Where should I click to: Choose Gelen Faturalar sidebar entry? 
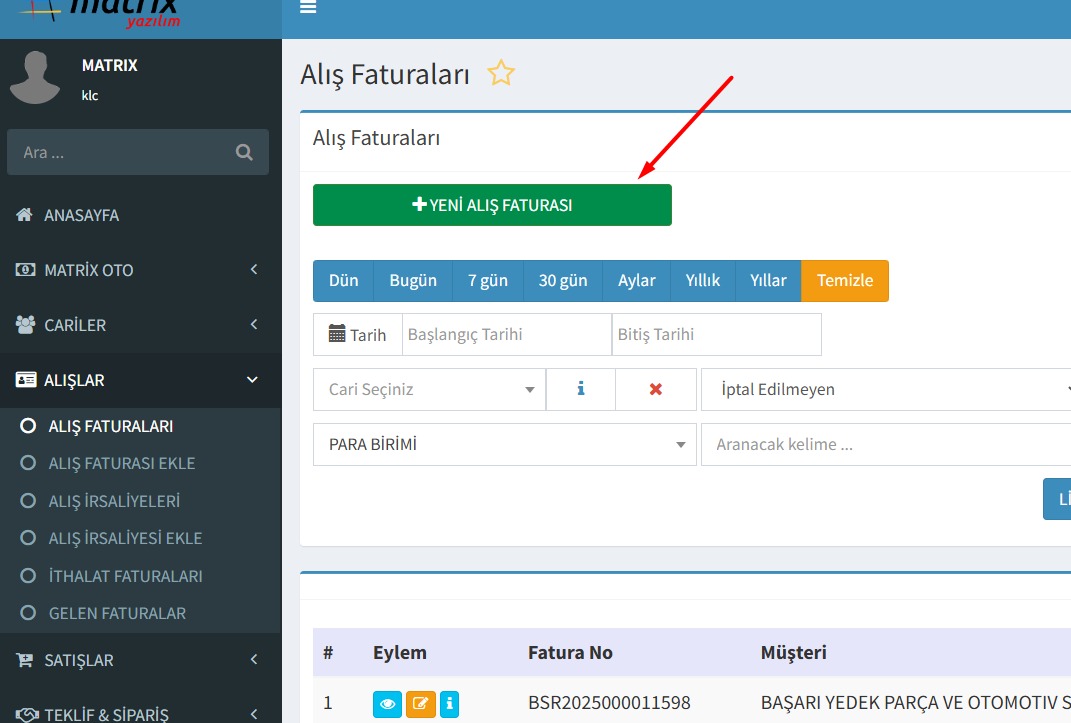117,613
